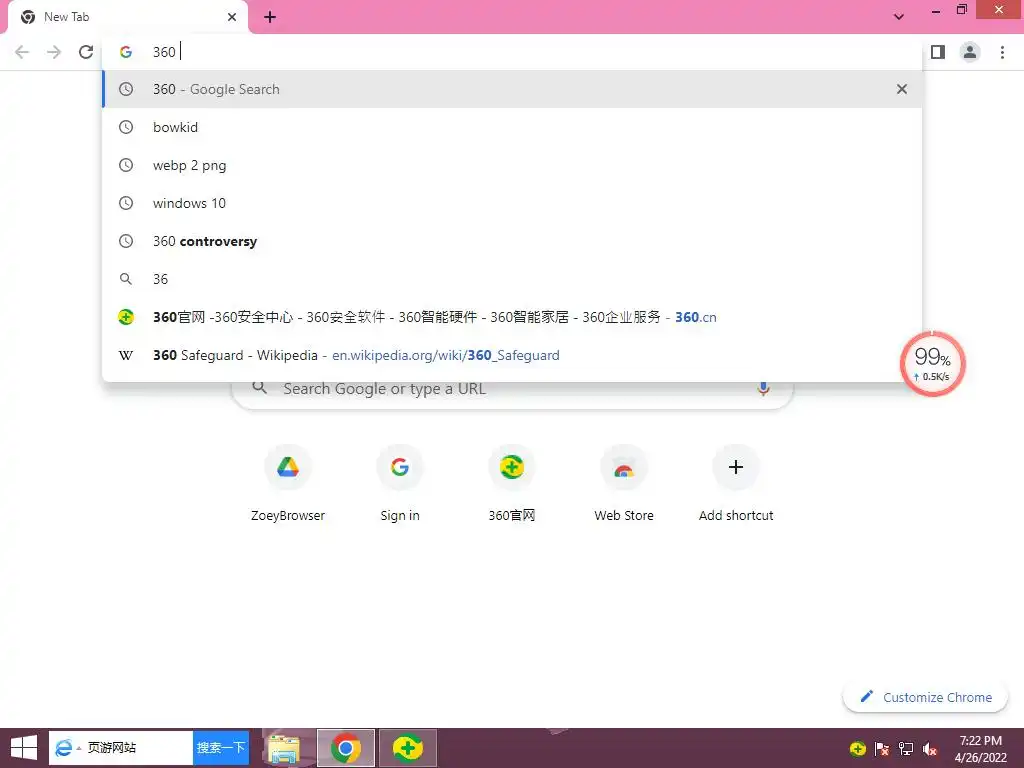Click the Internet Explorer icon in taskbar search
The image size is (1024, 768).
pyautogui.click(x=64, y=748)
